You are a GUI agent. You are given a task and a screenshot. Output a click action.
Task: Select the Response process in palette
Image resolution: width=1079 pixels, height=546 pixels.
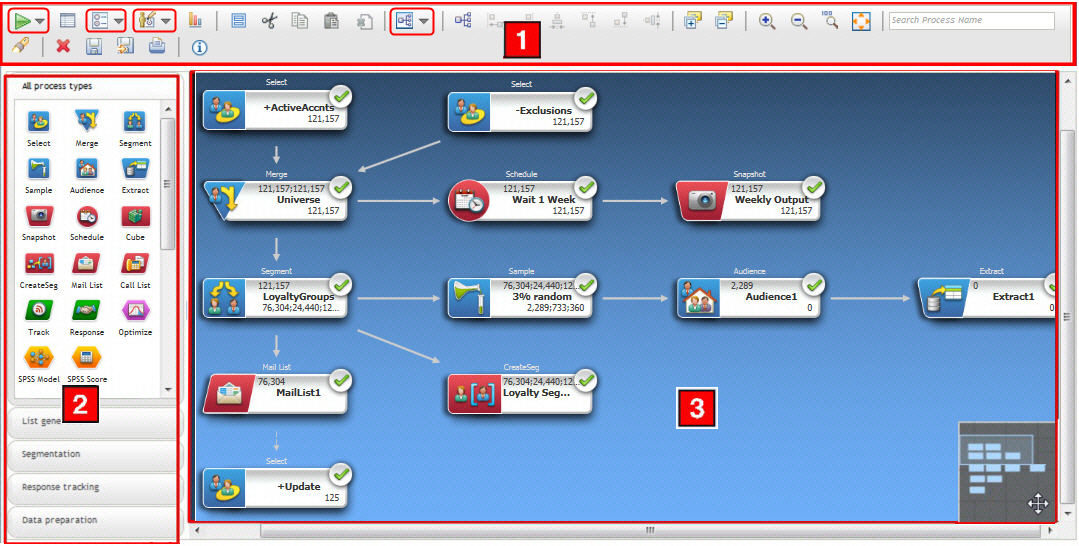[87, 317]
